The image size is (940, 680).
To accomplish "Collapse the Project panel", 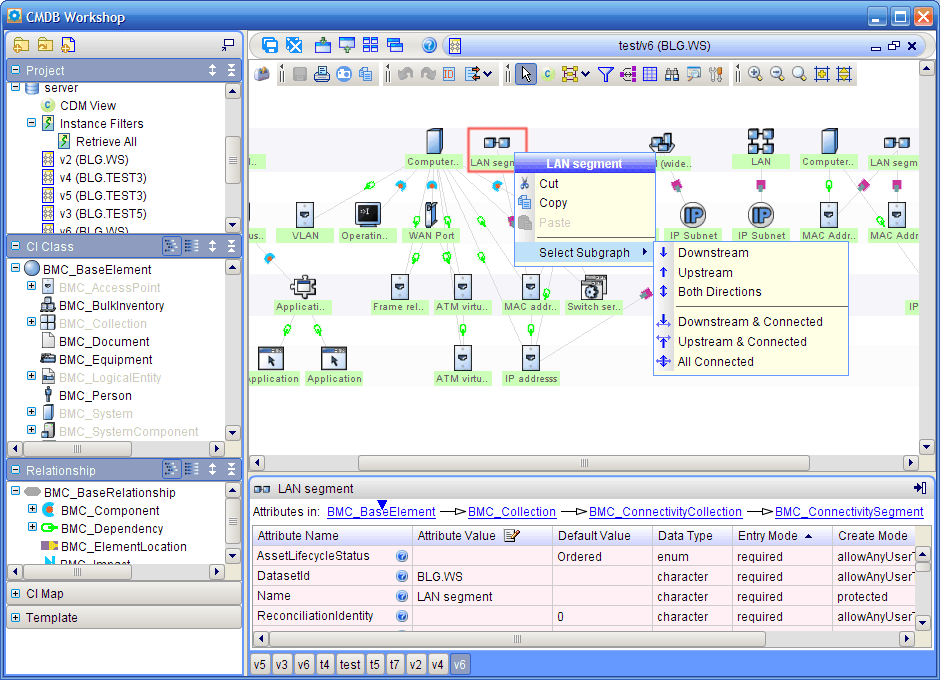I will pos(16,70).
